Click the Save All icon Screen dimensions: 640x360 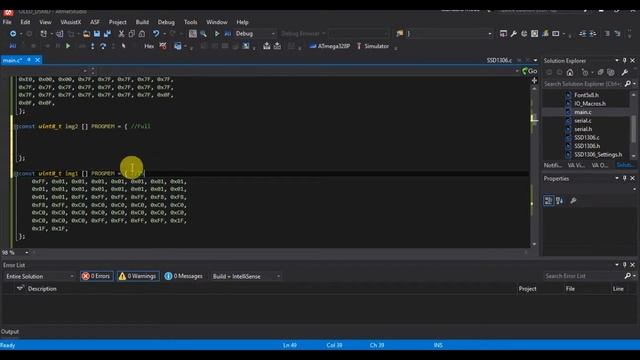[108, 34]
